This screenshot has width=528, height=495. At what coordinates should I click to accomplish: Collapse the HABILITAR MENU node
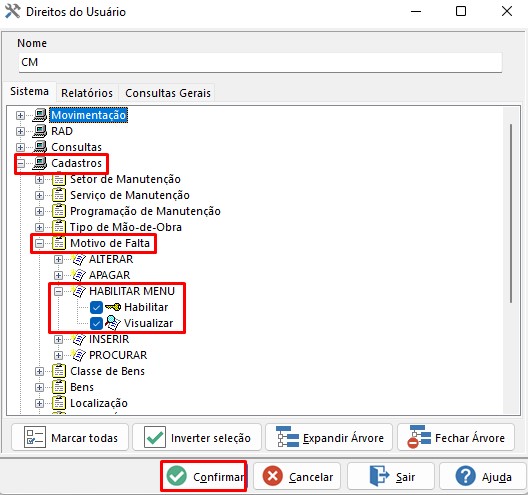tap(59, 291)
